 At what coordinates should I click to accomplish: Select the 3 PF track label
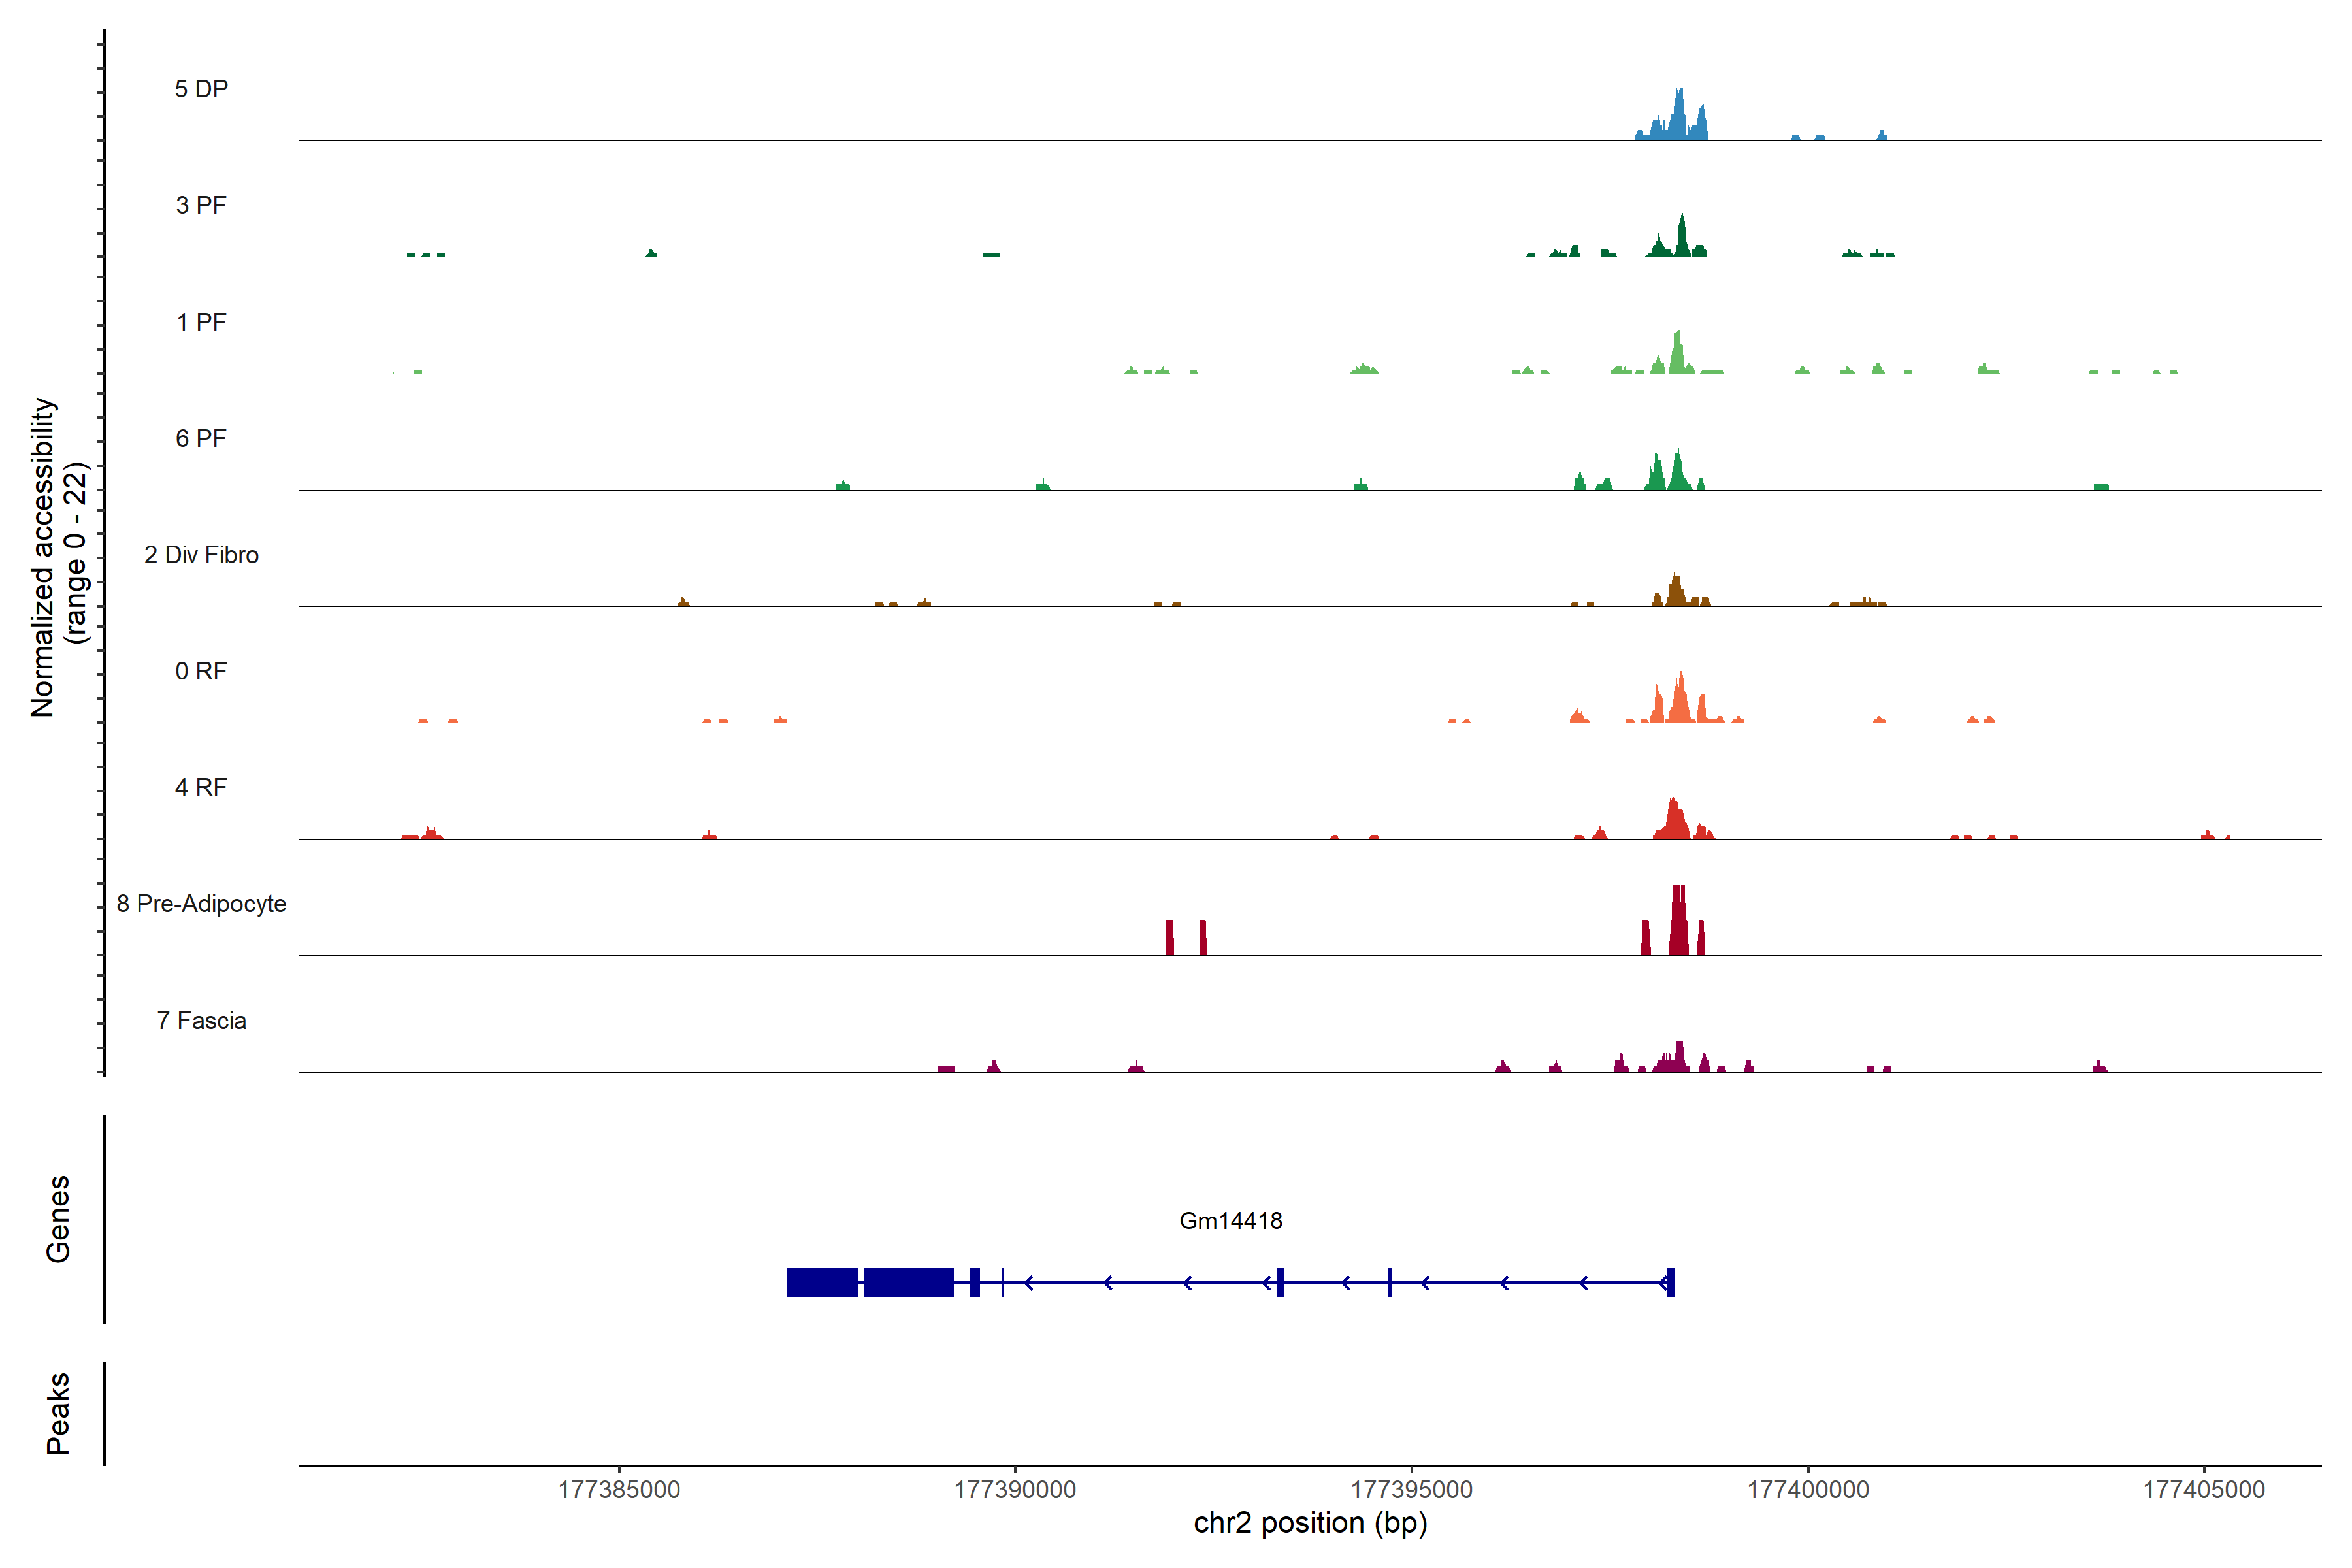pos(201,205)
